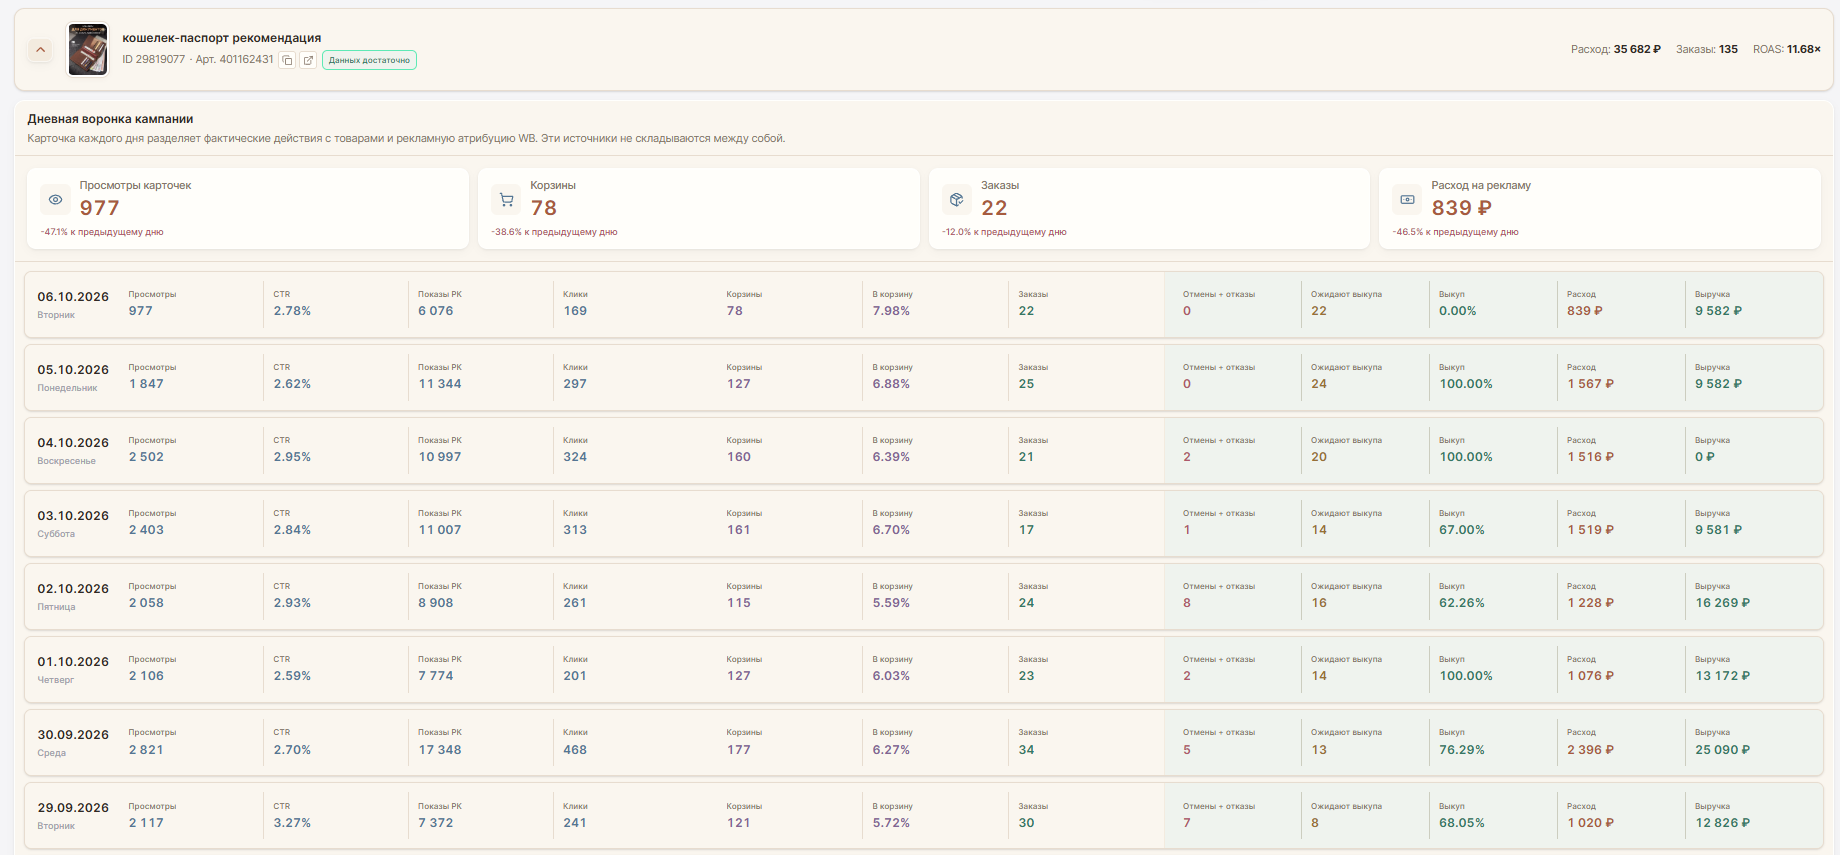
Task: Click the banknote icon for Расход на рекламу
Action: (x=1407, y=200)
